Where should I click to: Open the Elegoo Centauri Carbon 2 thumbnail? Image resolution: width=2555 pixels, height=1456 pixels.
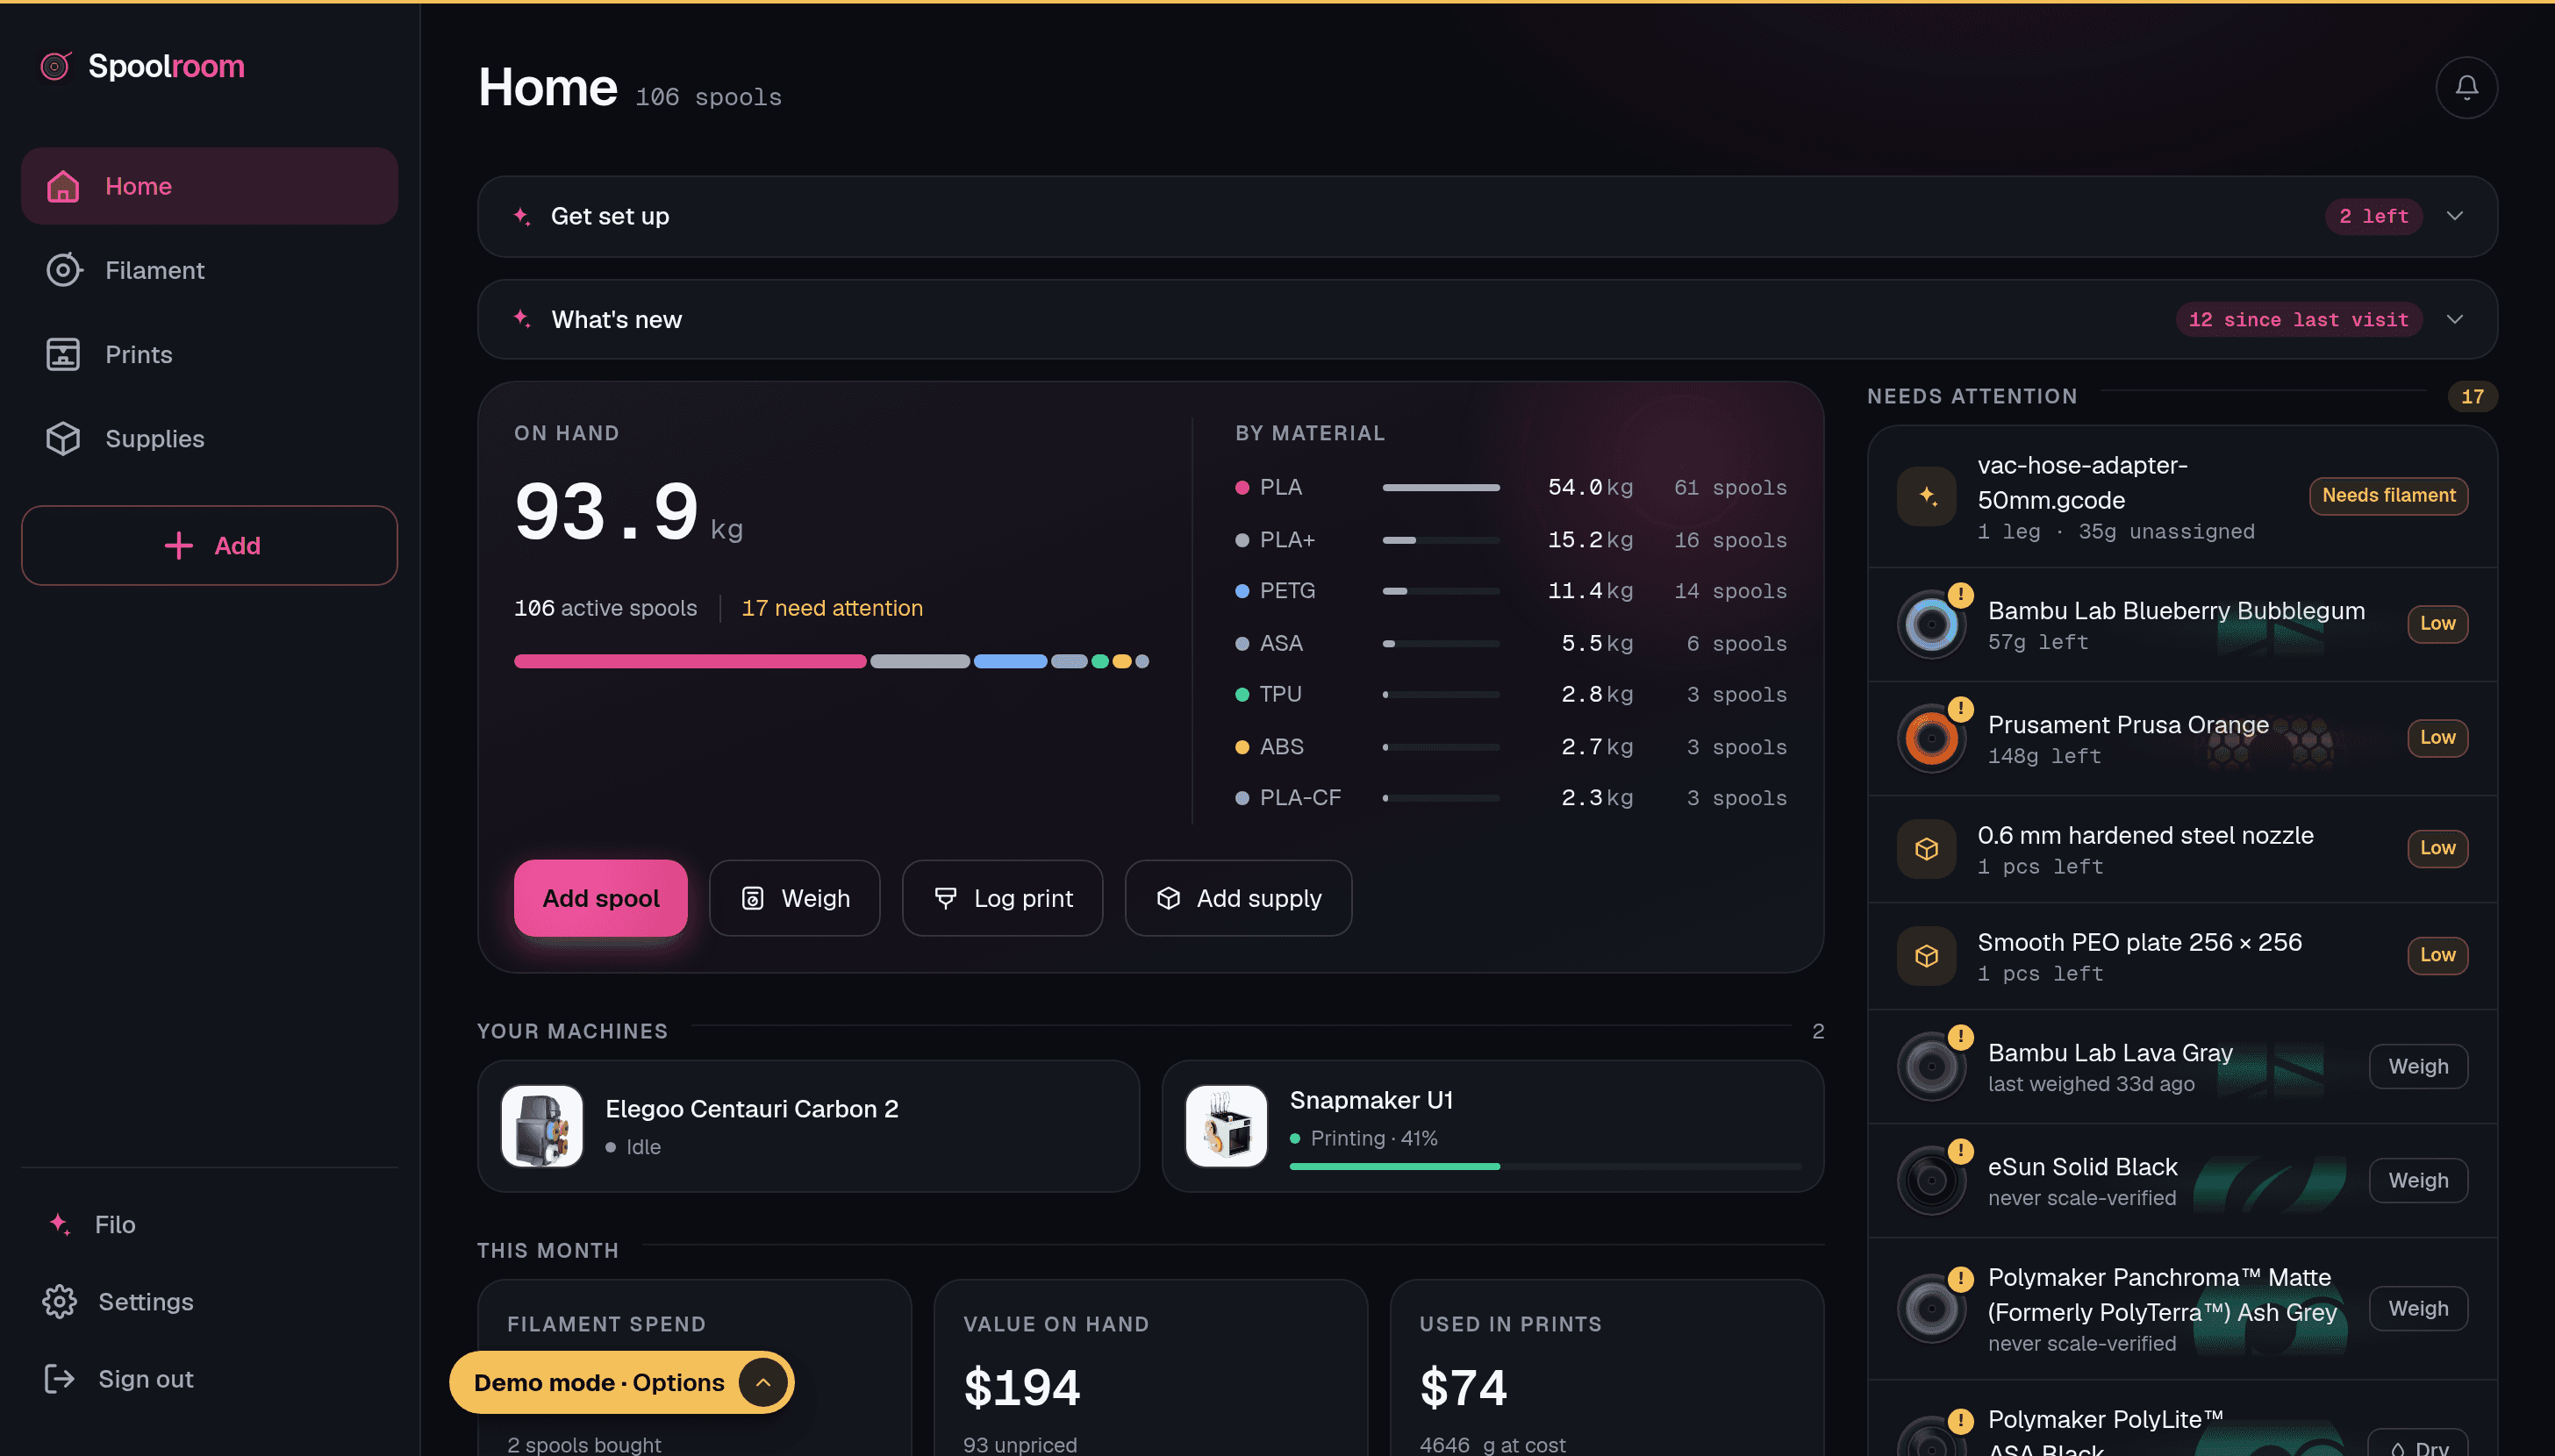[x=542, y=1126]
